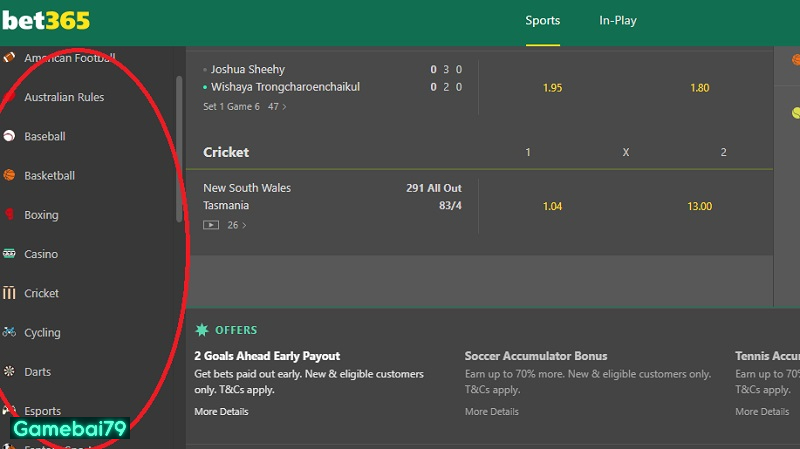Click the sports sidebar scrollbar
This screenshot has height=449, width=800.
pos(180,150)
